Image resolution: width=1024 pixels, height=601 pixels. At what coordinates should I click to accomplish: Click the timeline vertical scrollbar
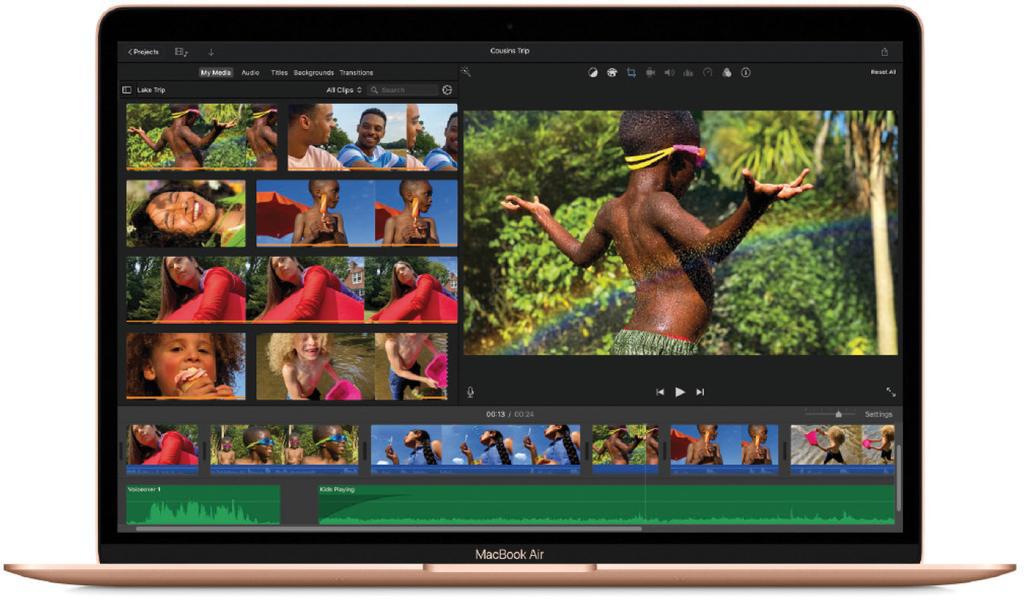click(899, 478)
